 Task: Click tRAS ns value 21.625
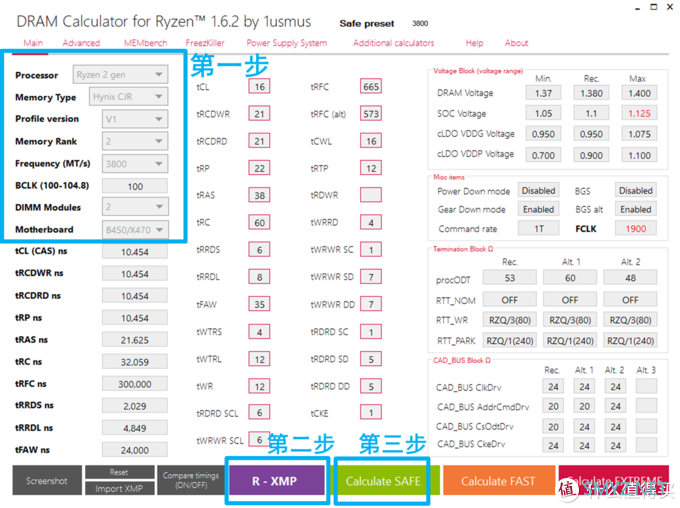[135, 340]
